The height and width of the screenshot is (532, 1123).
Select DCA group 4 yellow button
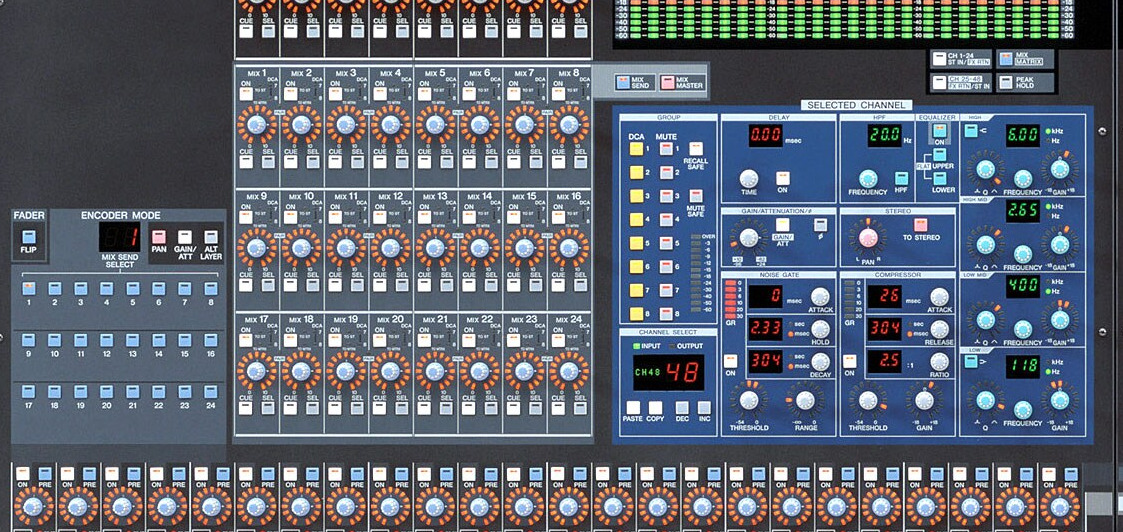[635, 220]
